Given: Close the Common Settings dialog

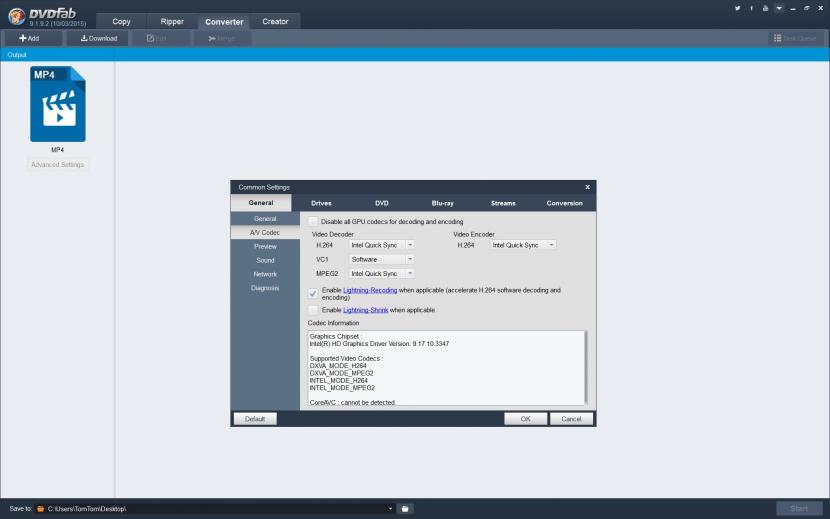Looking at the screenshot, I should (588, 187).
